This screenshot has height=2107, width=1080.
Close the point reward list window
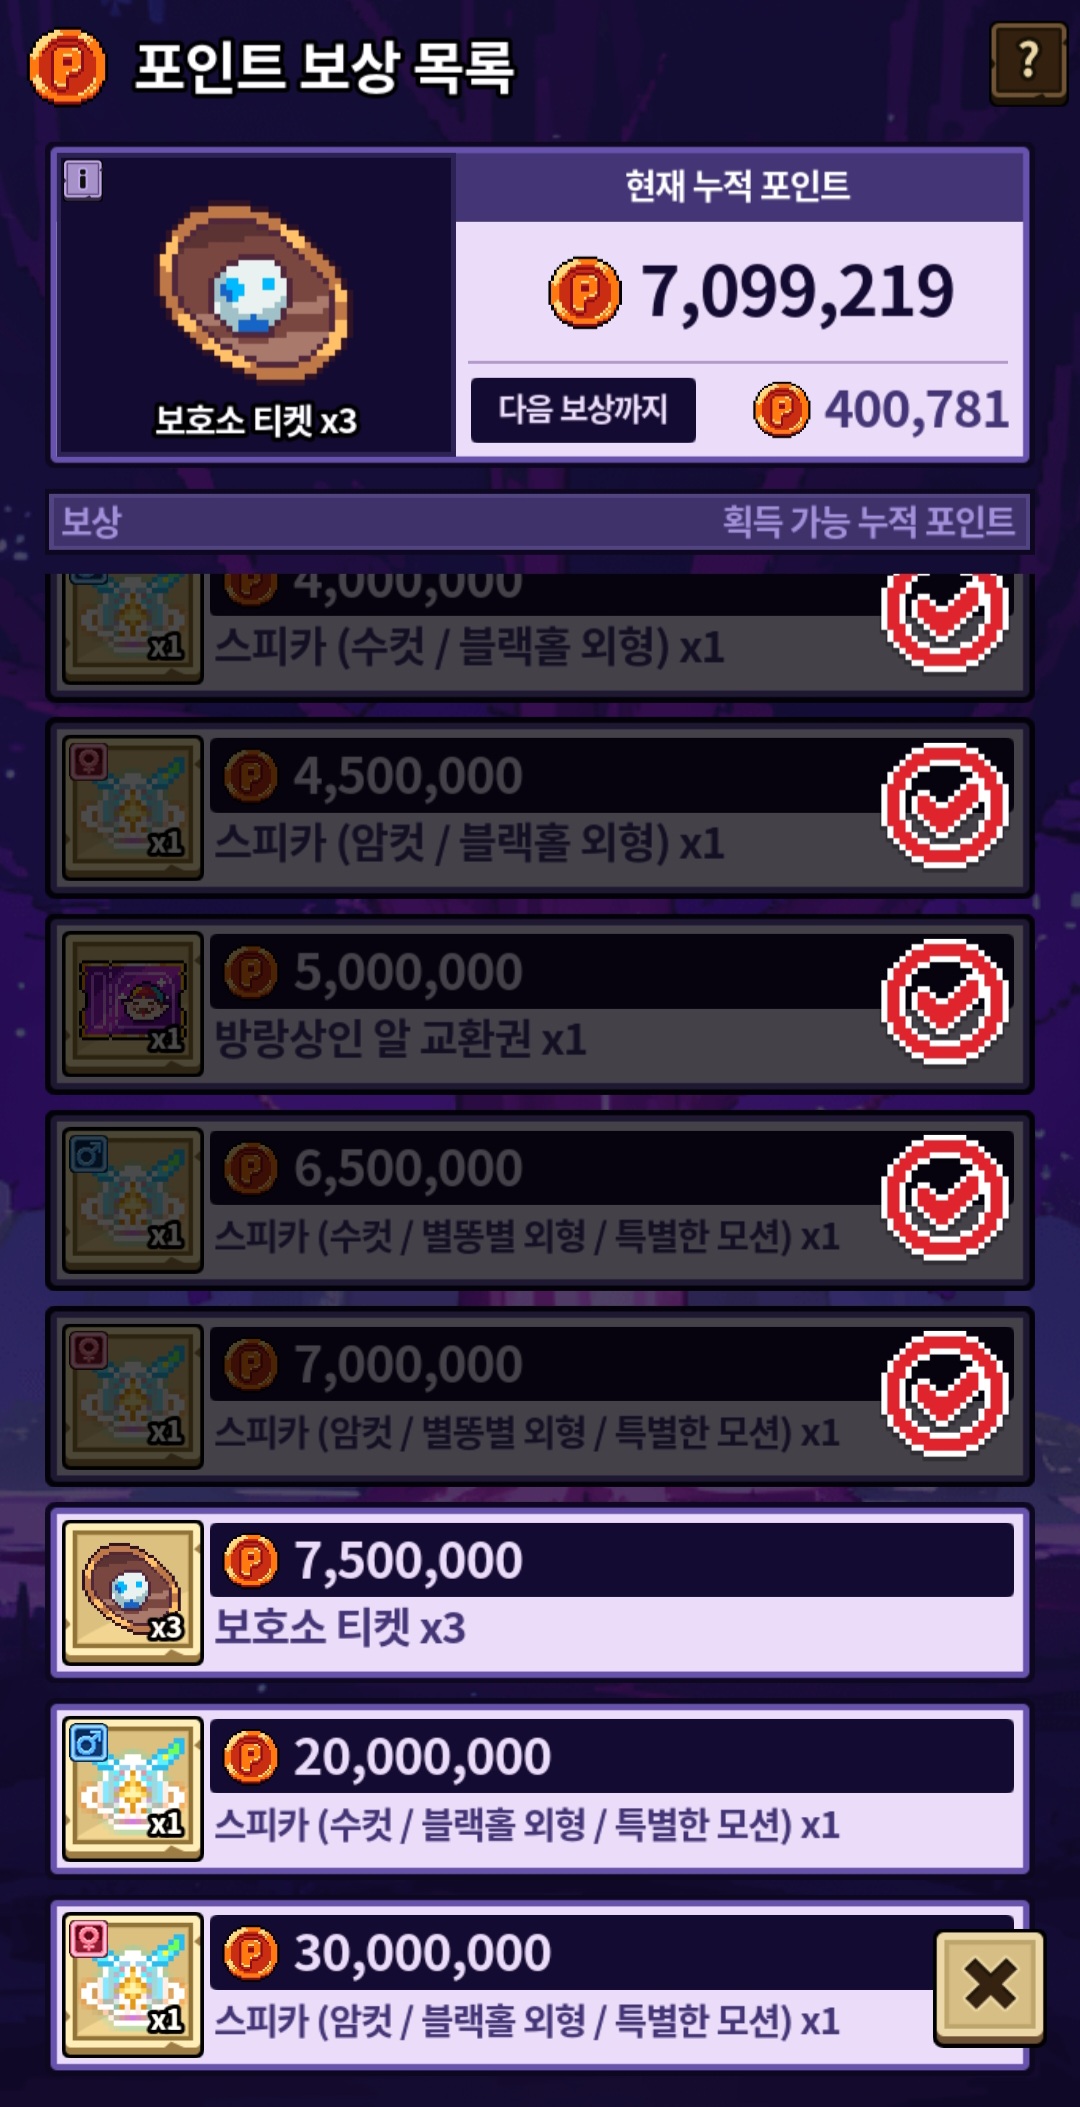990,1985
